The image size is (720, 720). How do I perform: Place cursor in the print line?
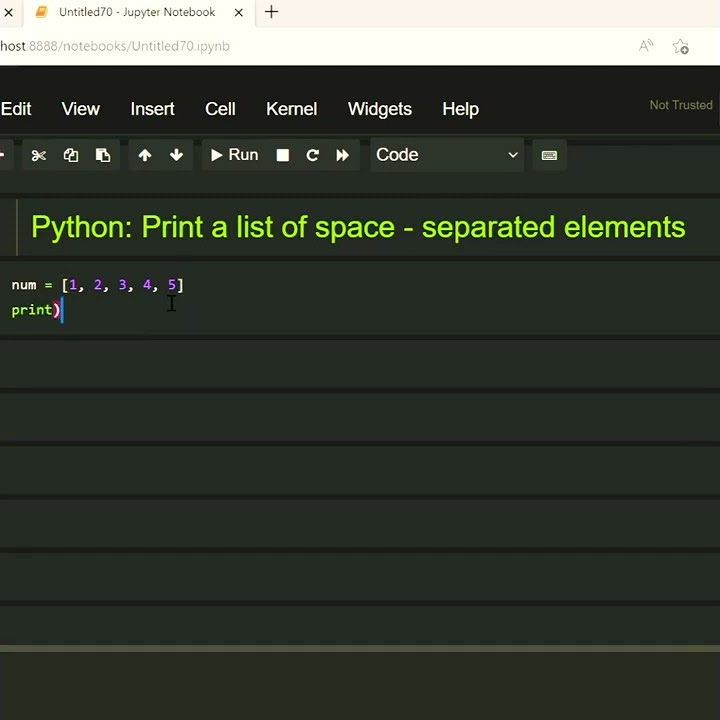36,310
